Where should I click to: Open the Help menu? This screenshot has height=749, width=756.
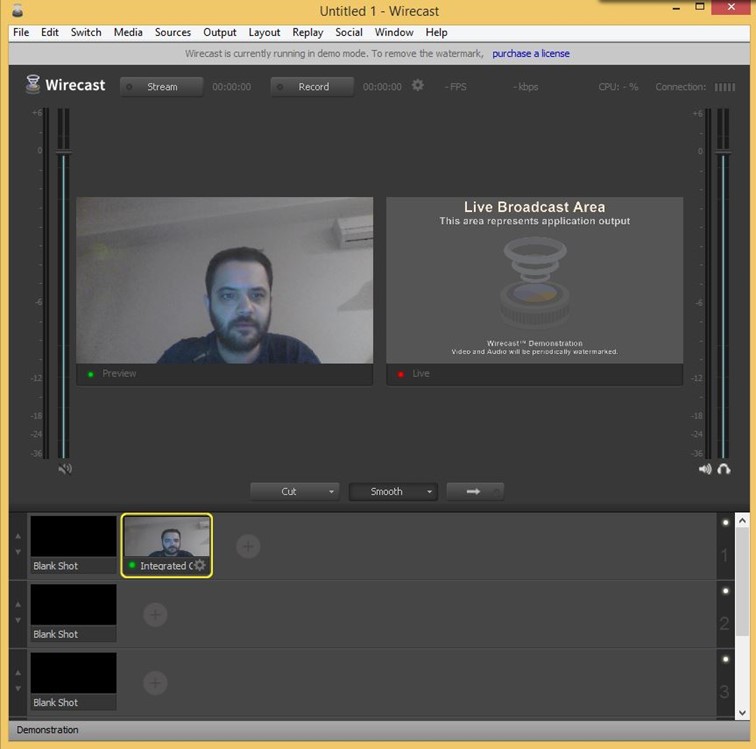pyautogui.click(x=436, y=32)
